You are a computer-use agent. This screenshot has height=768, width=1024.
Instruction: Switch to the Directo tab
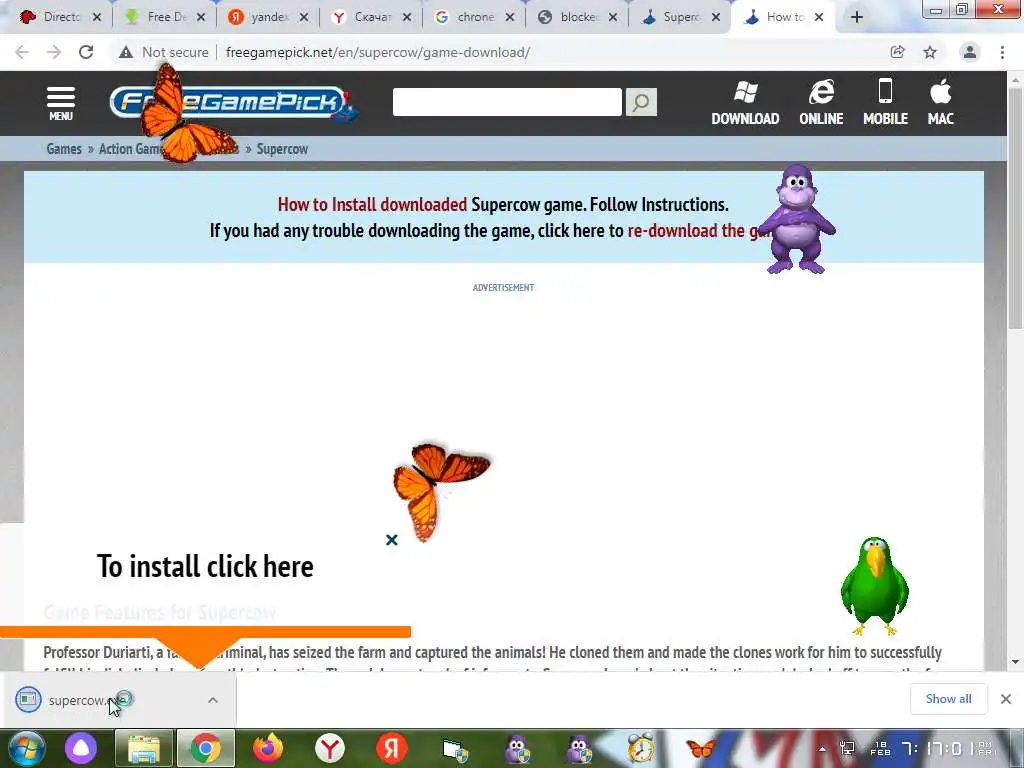[x=60, y=17]
